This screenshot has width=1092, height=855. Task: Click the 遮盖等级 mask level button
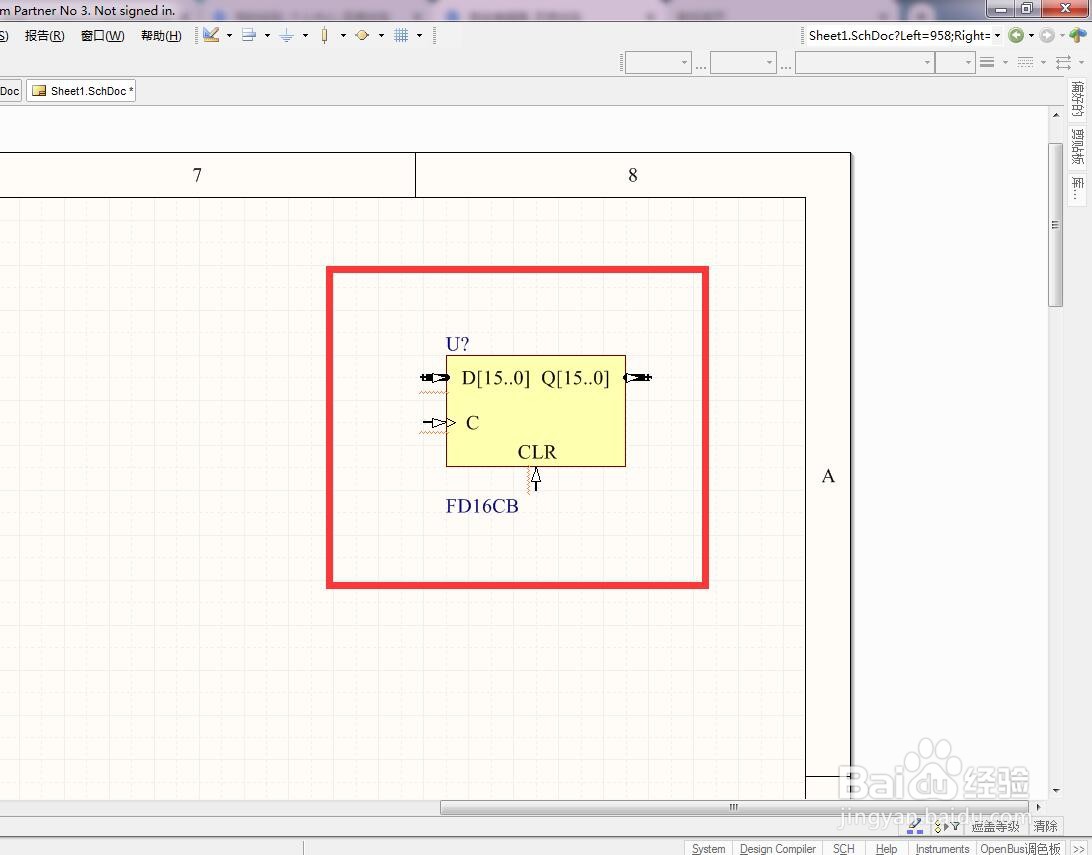click(995, 826)
